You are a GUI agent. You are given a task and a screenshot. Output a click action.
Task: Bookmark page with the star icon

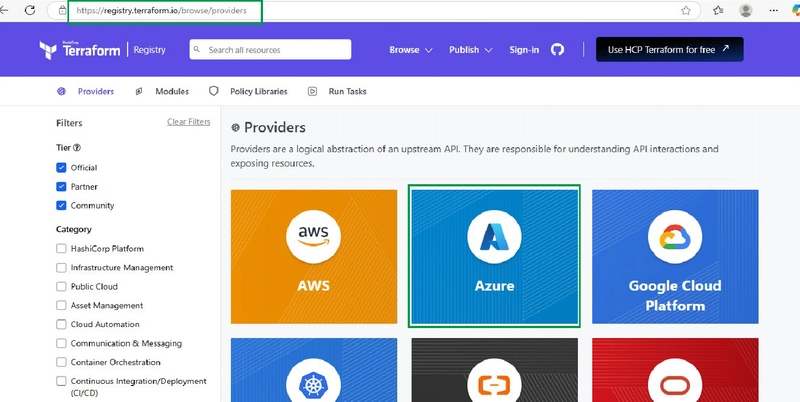(686, 10)
